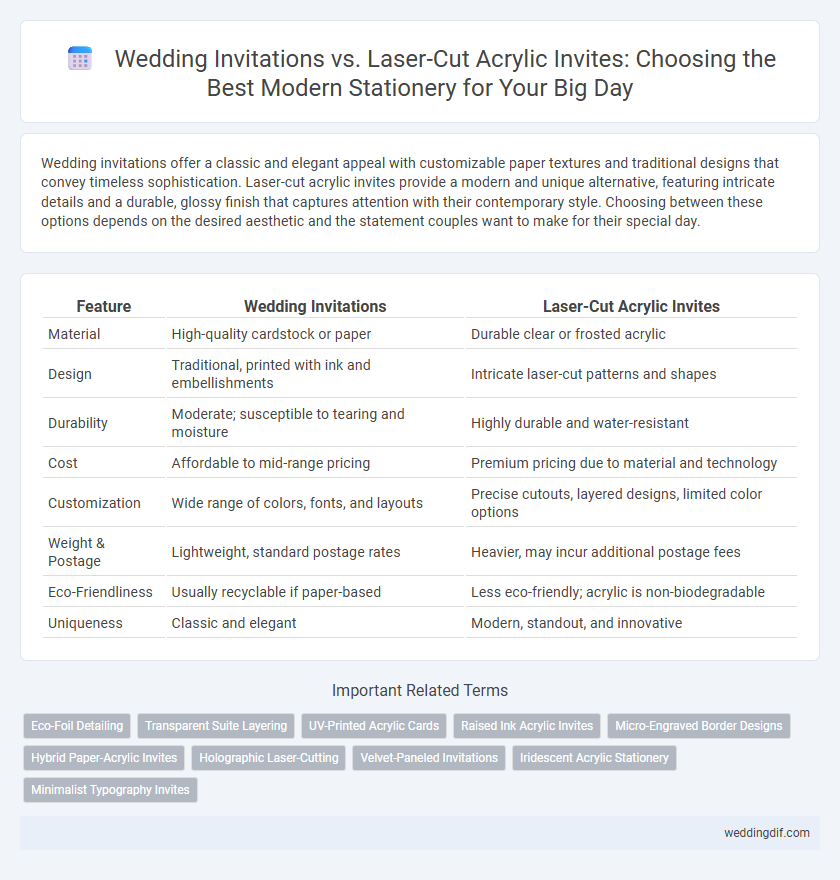The image size is (840, 880).
Task: Click the Holographic Laser-Cutting tag
Action: click(269, 758)
